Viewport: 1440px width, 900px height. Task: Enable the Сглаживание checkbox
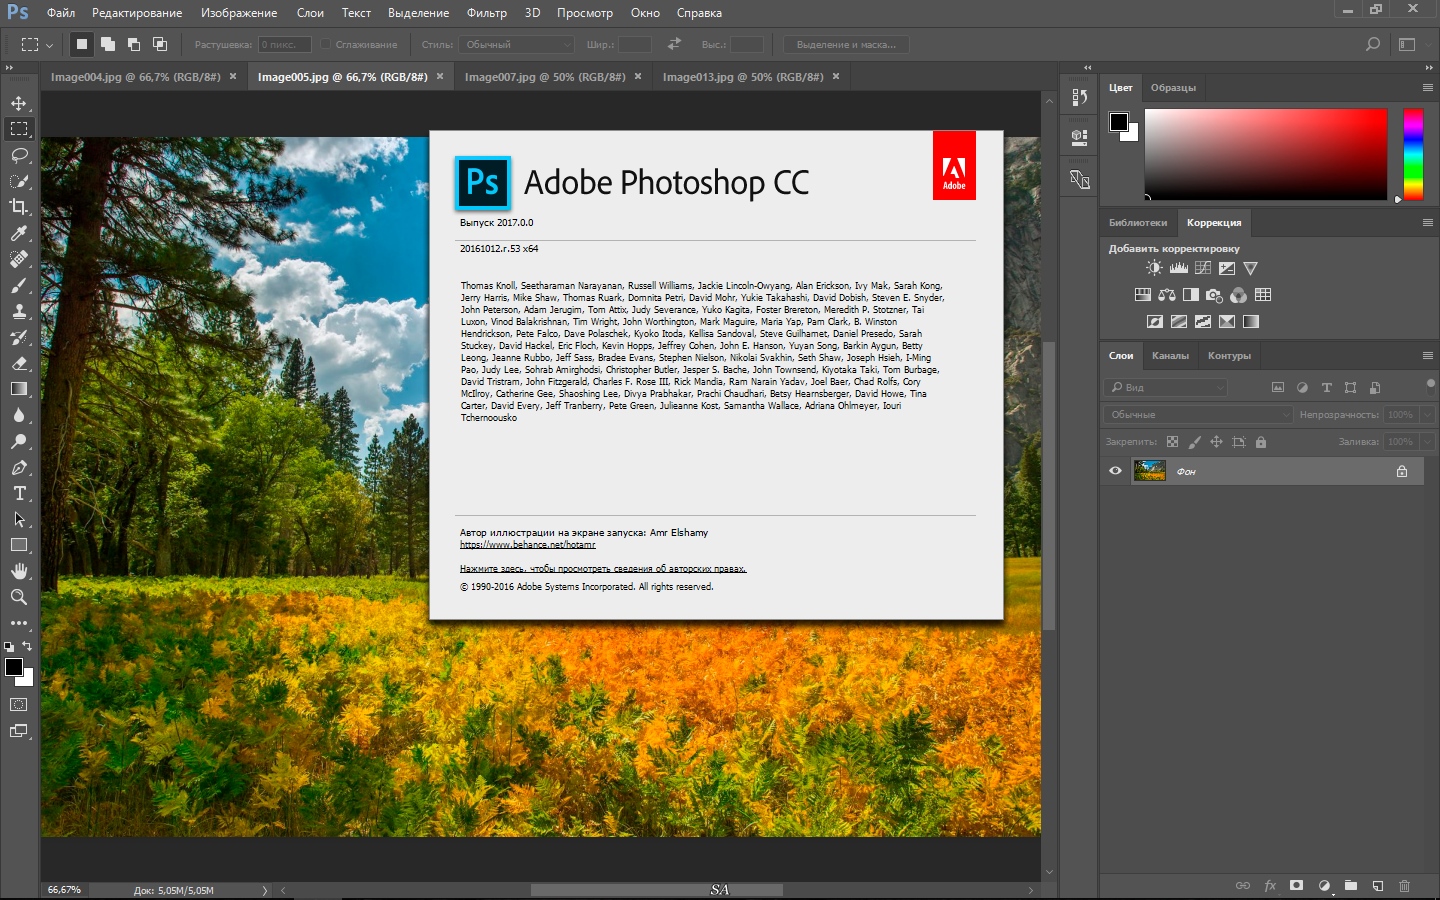[x=326, y=44]
